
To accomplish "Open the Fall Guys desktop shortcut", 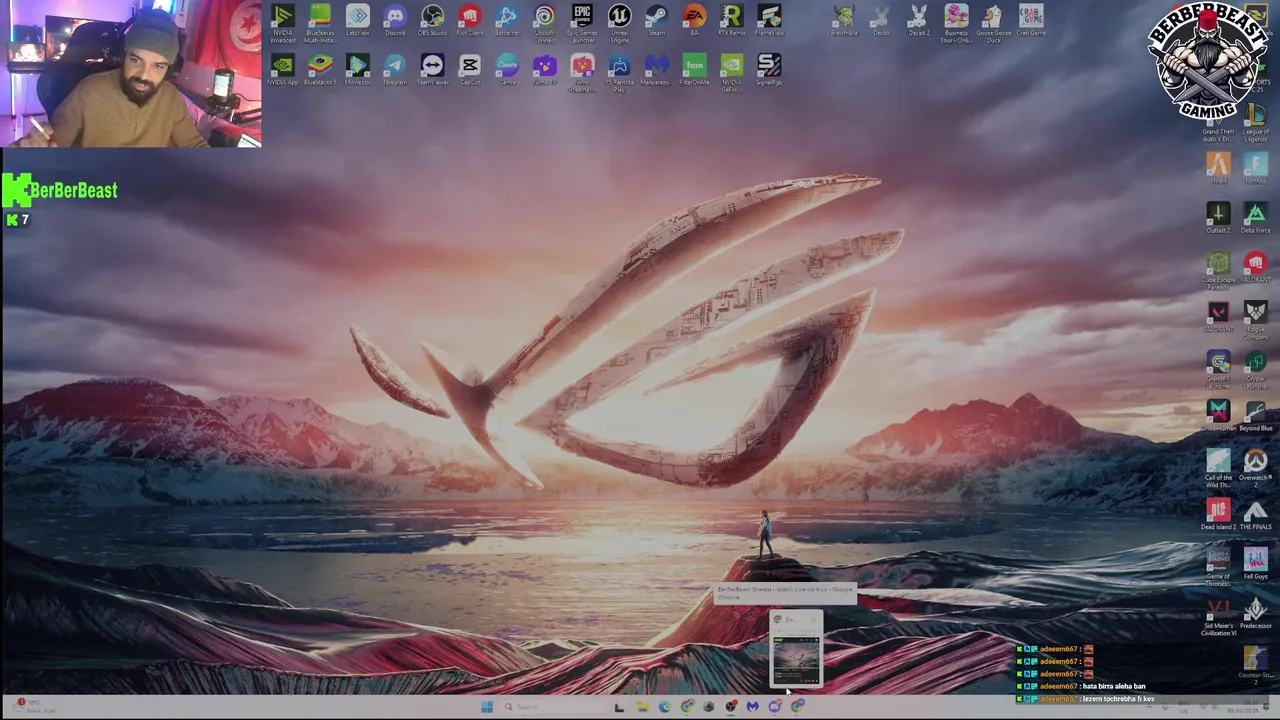I will click(x=1255, y=563).
